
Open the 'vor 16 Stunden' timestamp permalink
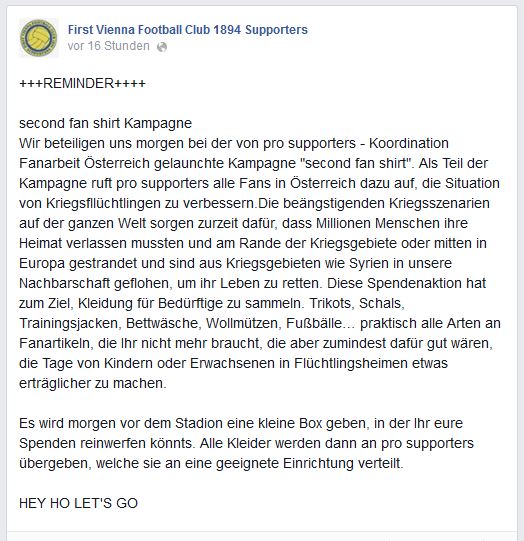point(109,46)
